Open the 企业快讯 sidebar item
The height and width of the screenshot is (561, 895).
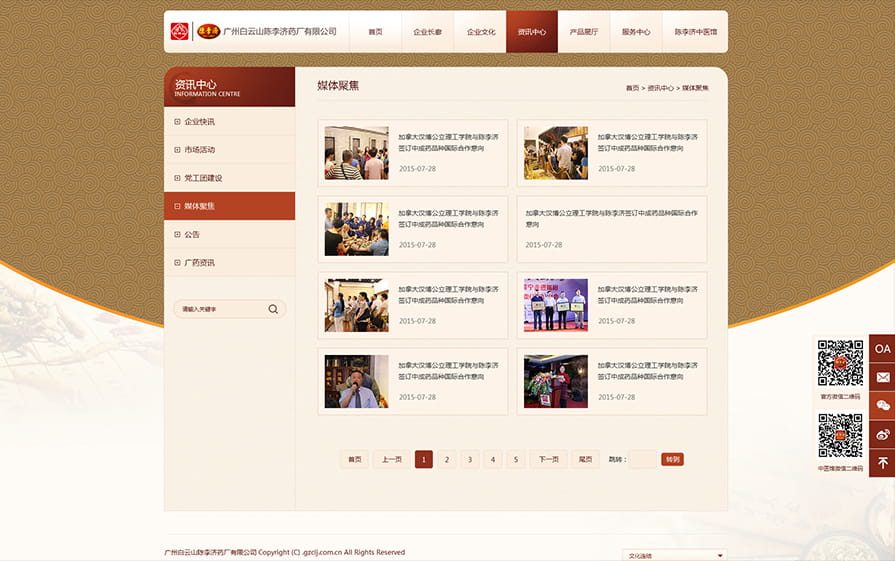(229, 122)
